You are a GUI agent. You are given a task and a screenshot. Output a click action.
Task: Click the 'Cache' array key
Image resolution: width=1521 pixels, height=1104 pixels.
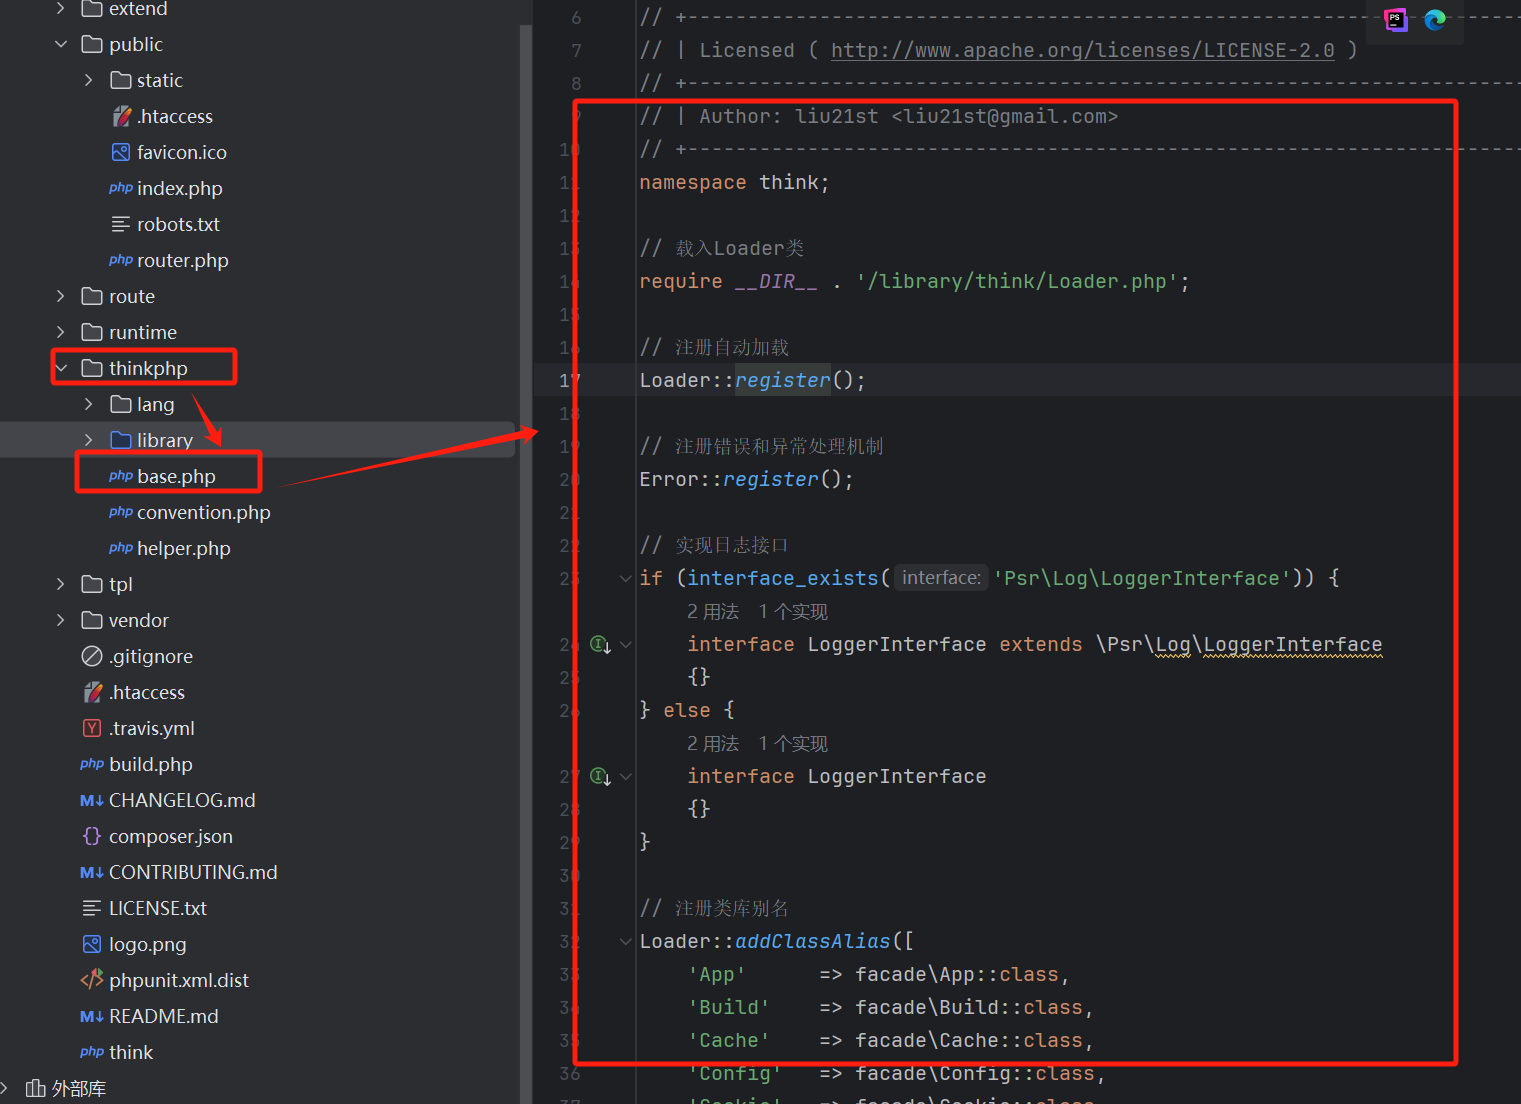729,1040
